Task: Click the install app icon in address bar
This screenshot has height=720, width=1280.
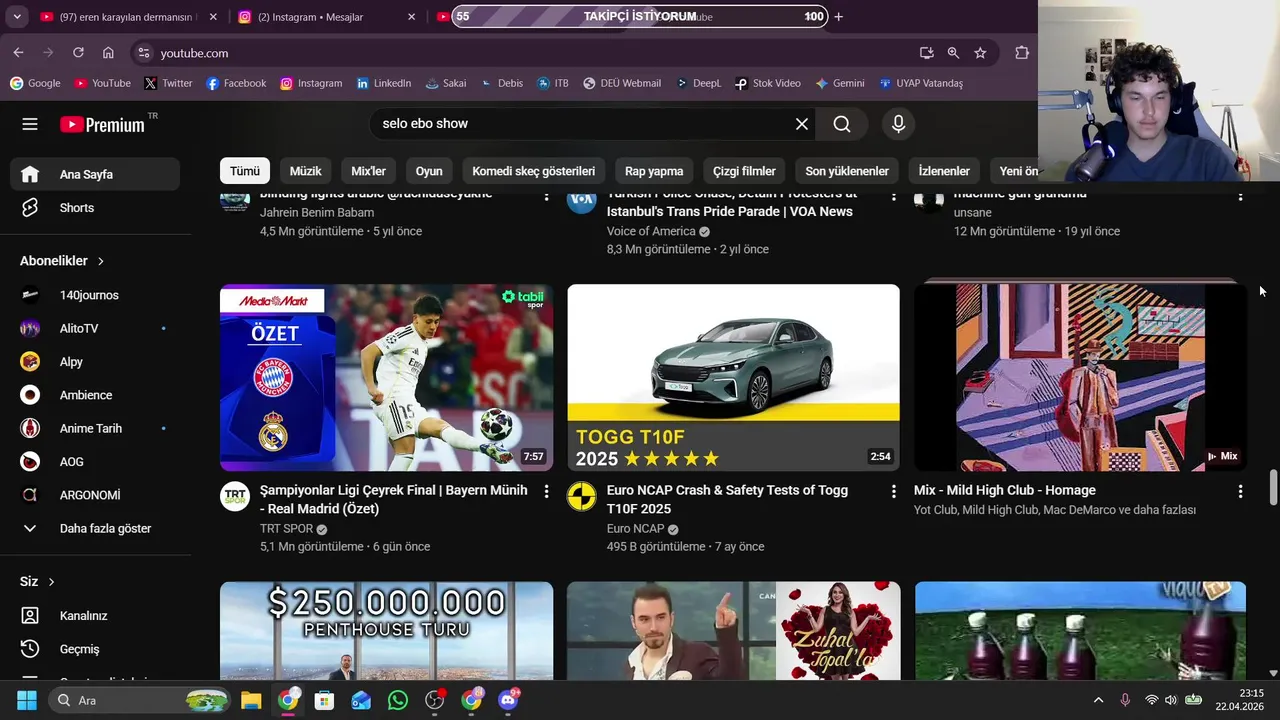Action: [926, 53]
